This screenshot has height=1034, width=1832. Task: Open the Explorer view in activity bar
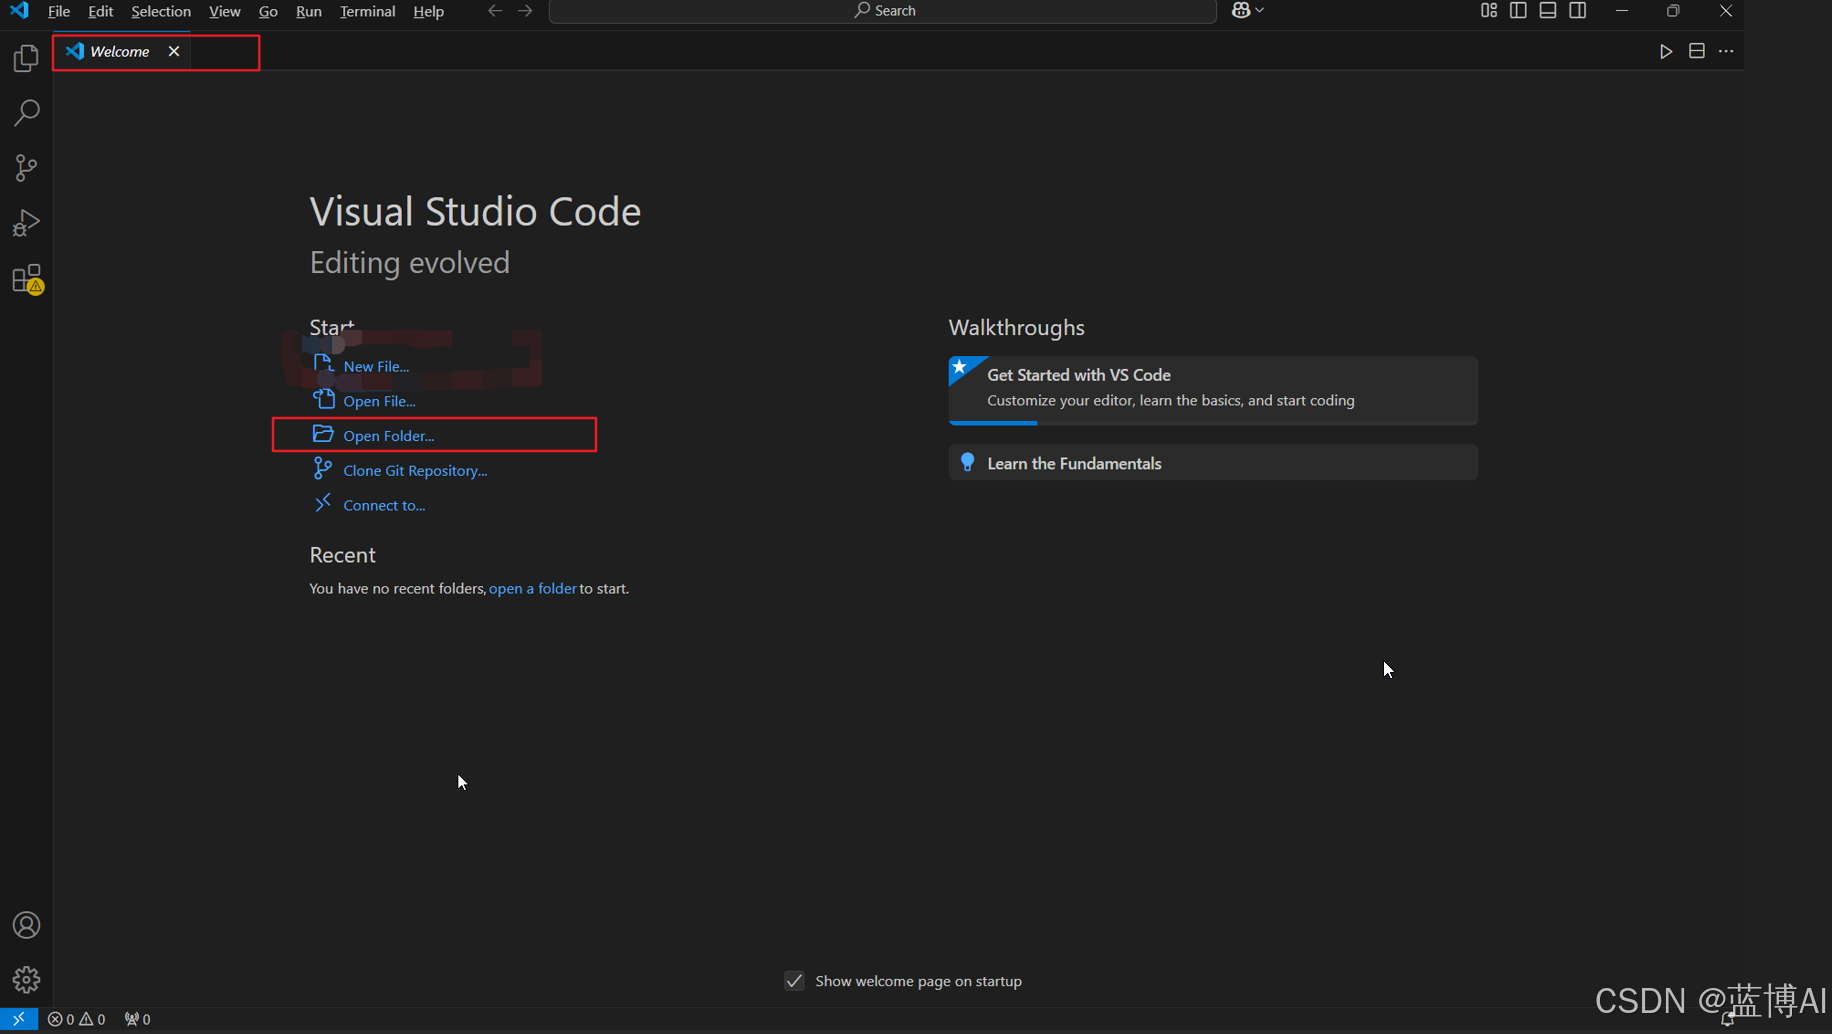26,59
